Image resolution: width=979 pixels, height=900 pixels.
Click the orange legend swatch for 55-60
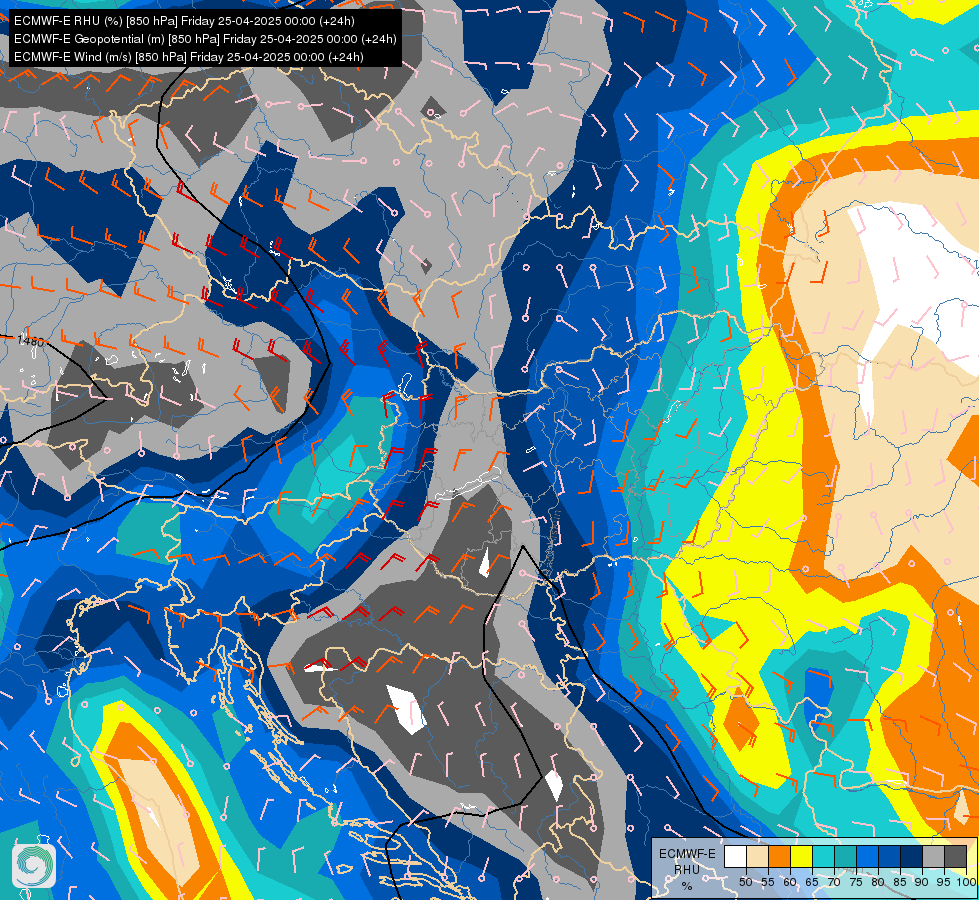[779, 856]
